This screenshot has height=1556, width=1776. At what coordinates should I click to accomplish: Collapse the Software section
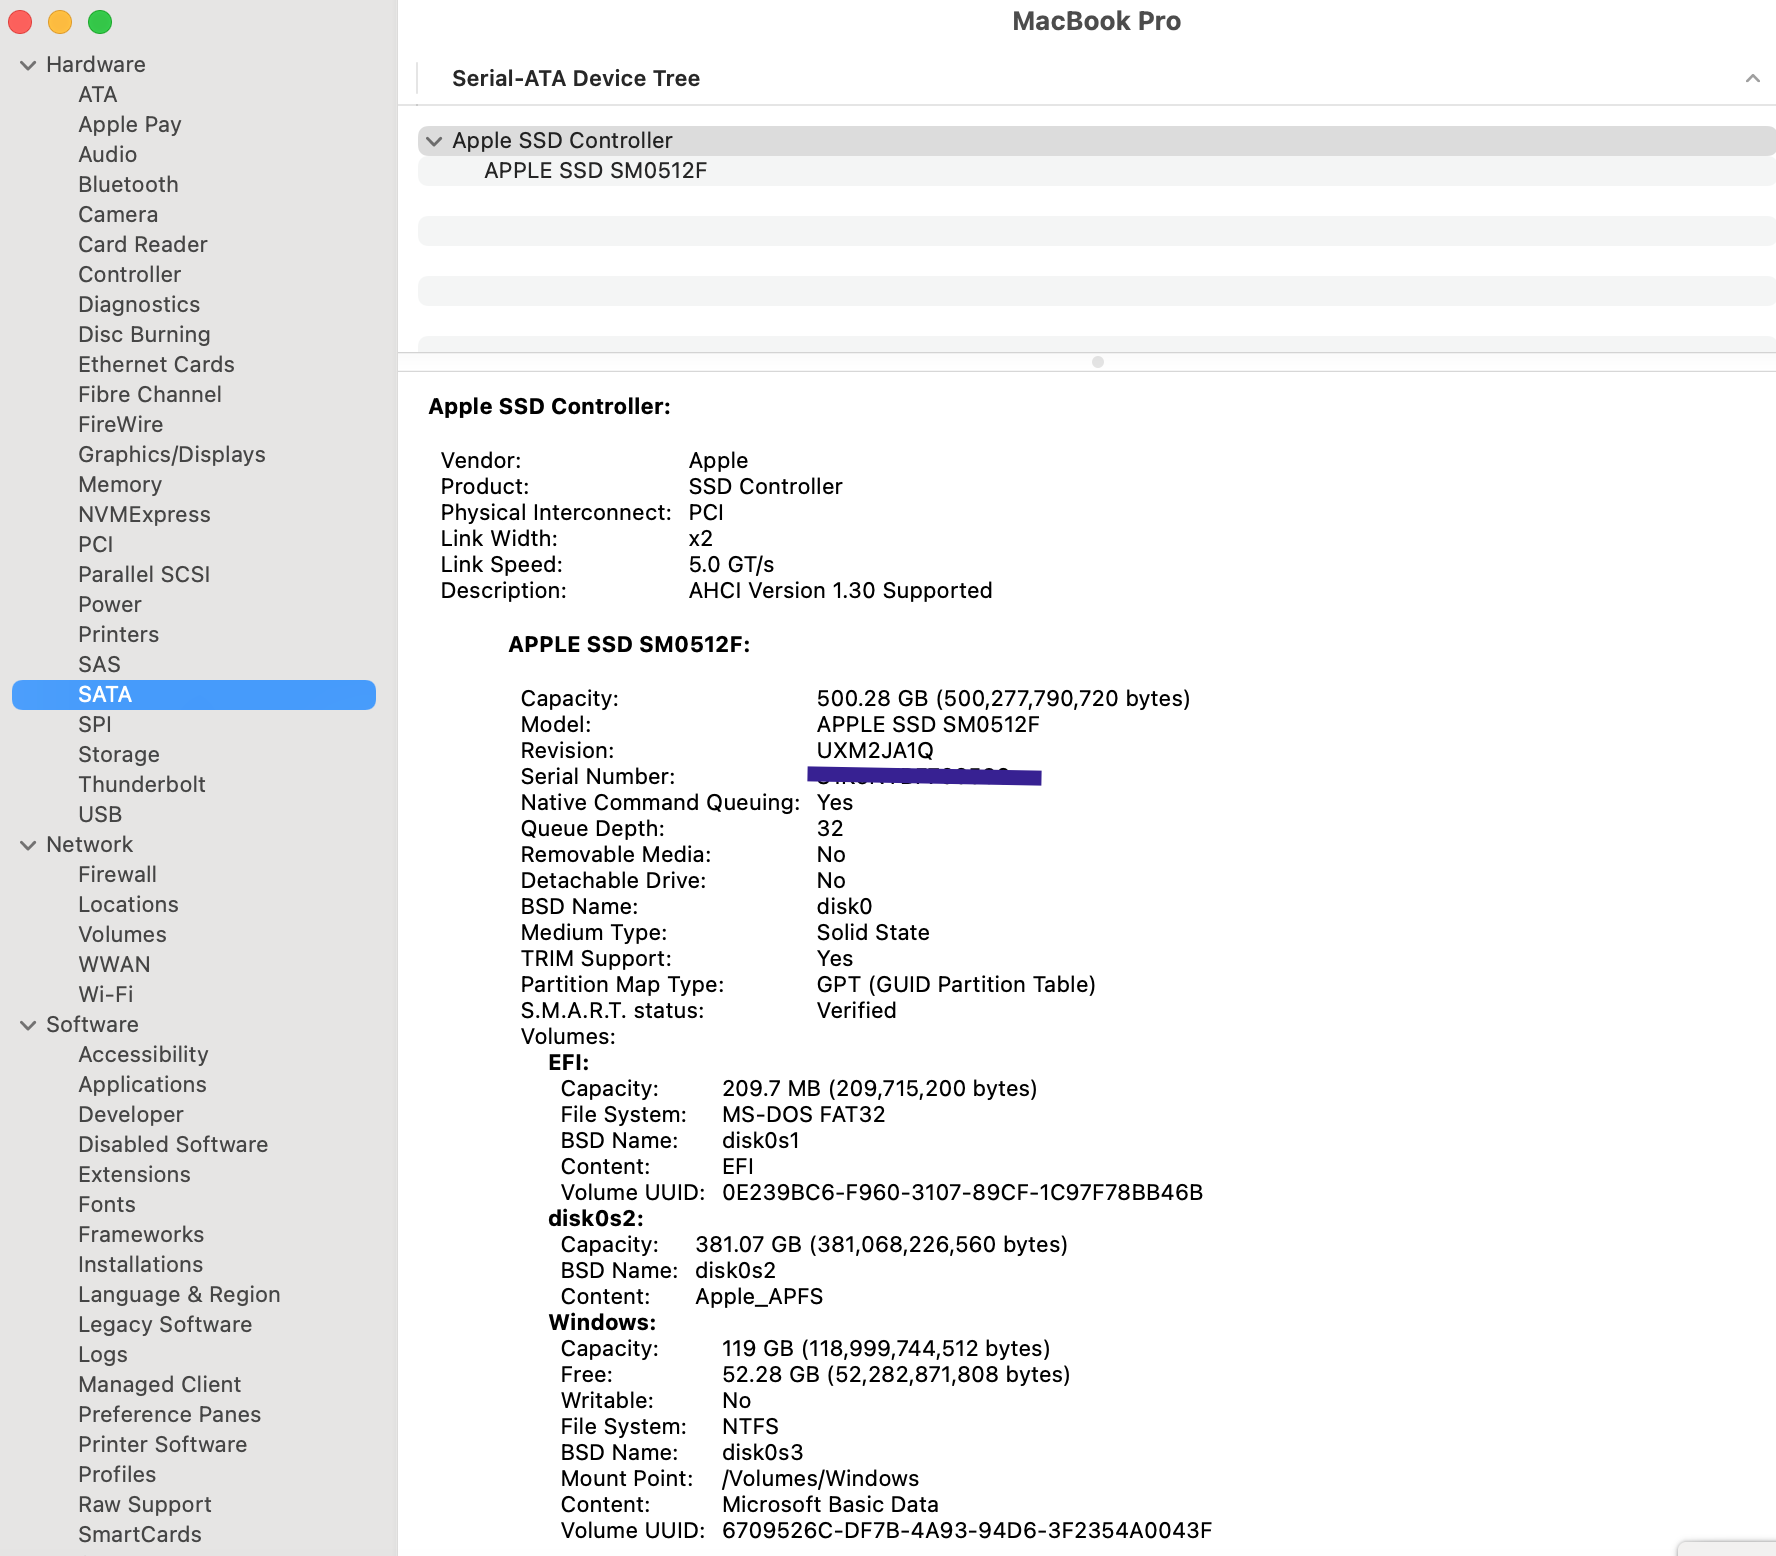(x=28, y=1025)
